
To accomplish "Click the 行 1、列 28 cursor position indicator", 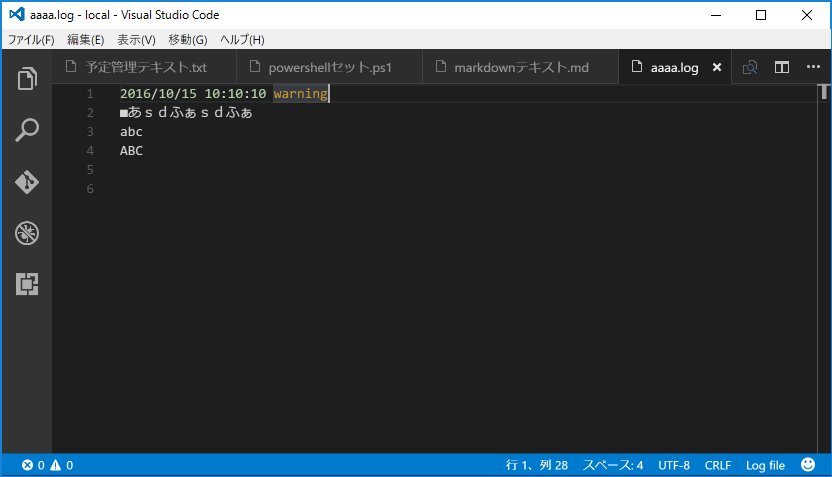I will coord(536,465).
